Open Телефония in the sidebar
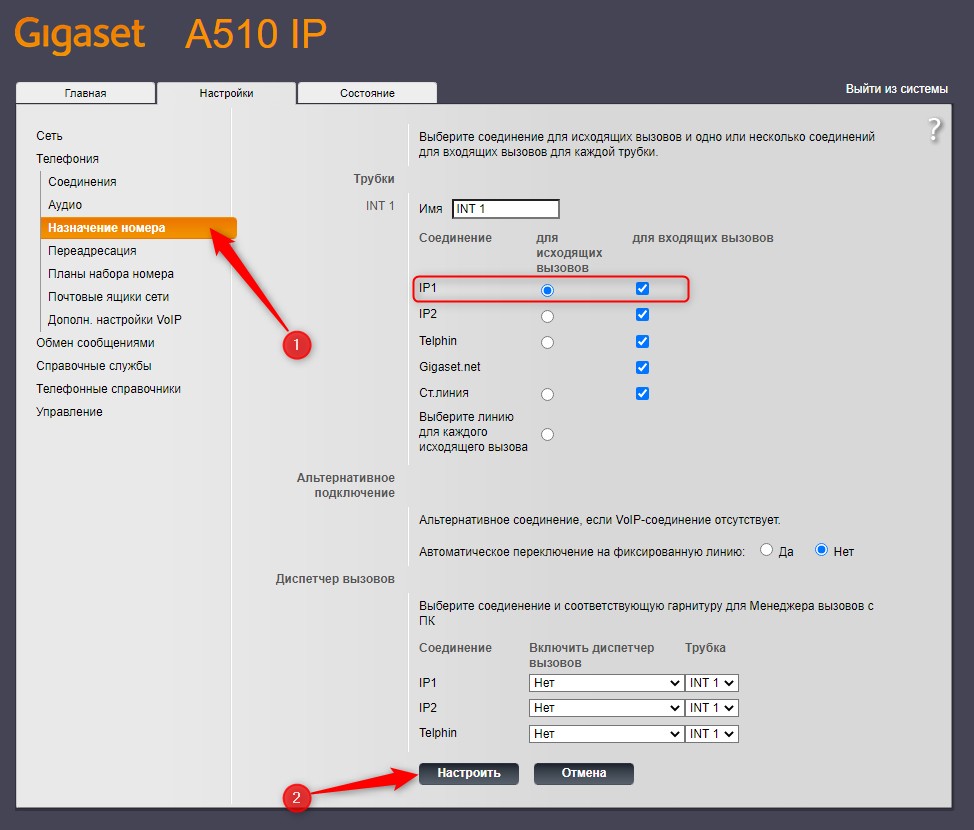974x830 pixels. click(x=67, y=158)
